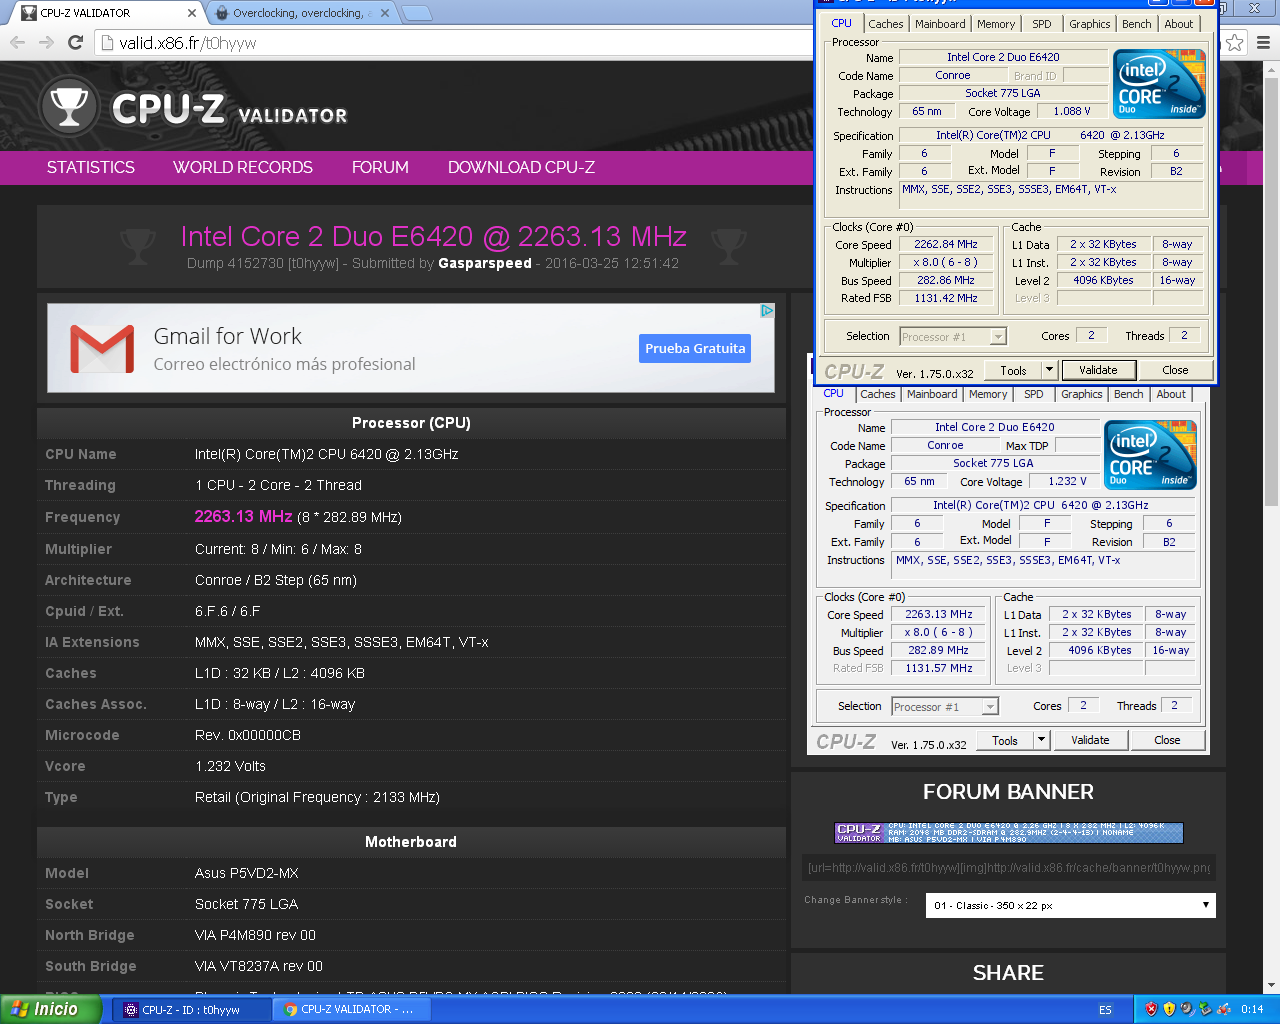Image resolution: width=1280 pixels, height=1024 pixels.
Task: Click the CPU-Z trophy logo icon
Action: click(x=69, y=107)
